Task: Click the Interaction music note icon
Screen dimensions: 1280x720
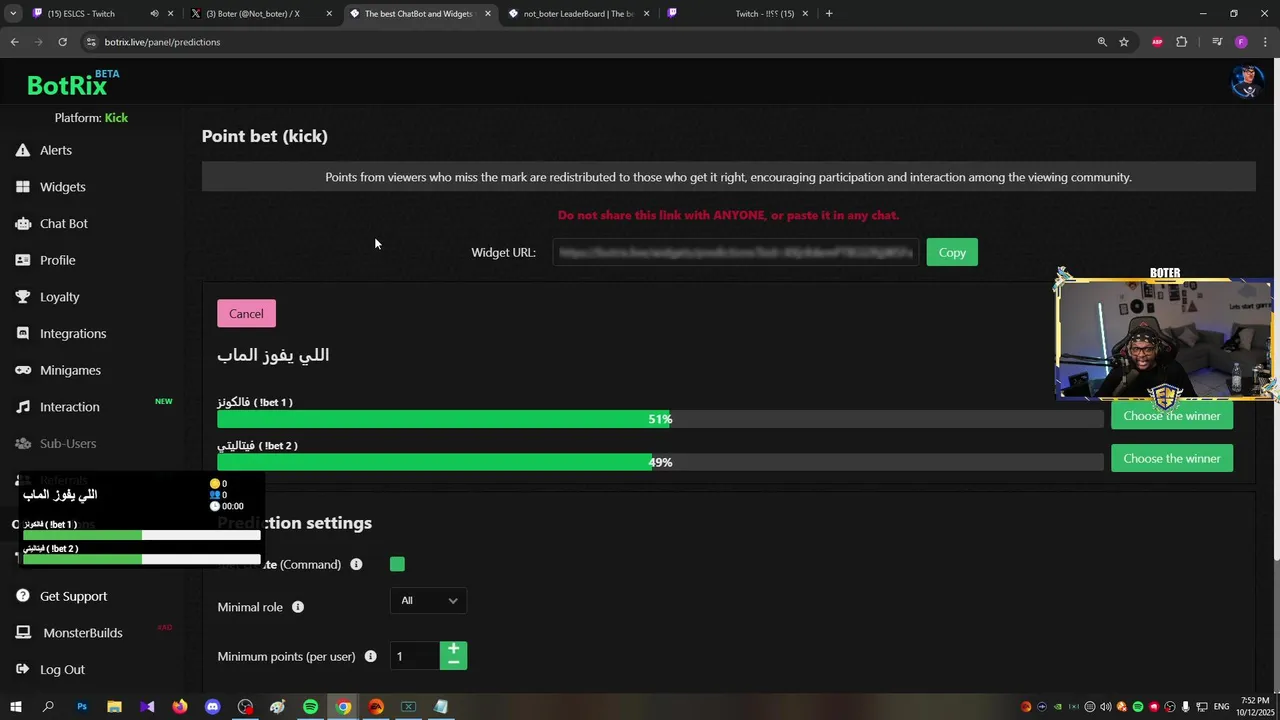Action: (22, 407)
